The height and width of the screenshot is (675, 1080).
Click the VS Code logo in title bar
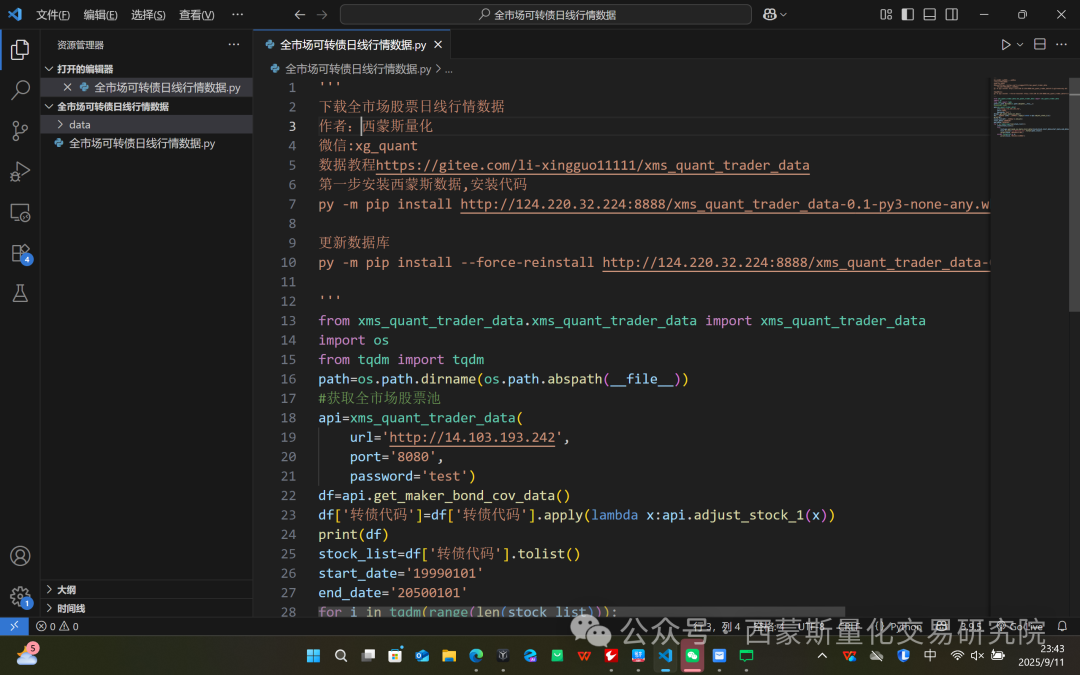[x=14, y=14]
